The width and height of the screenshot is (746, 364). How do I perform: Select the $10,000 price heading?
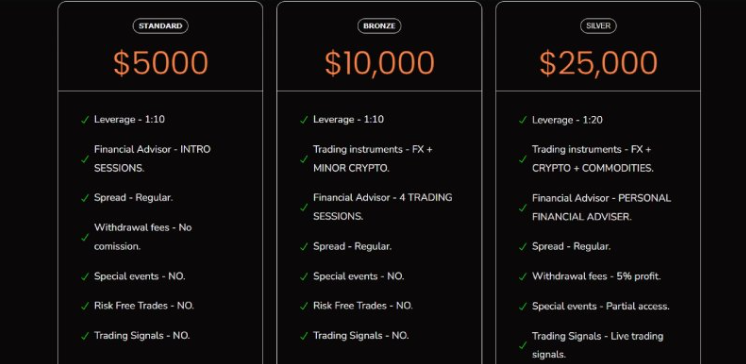(379, 63)
